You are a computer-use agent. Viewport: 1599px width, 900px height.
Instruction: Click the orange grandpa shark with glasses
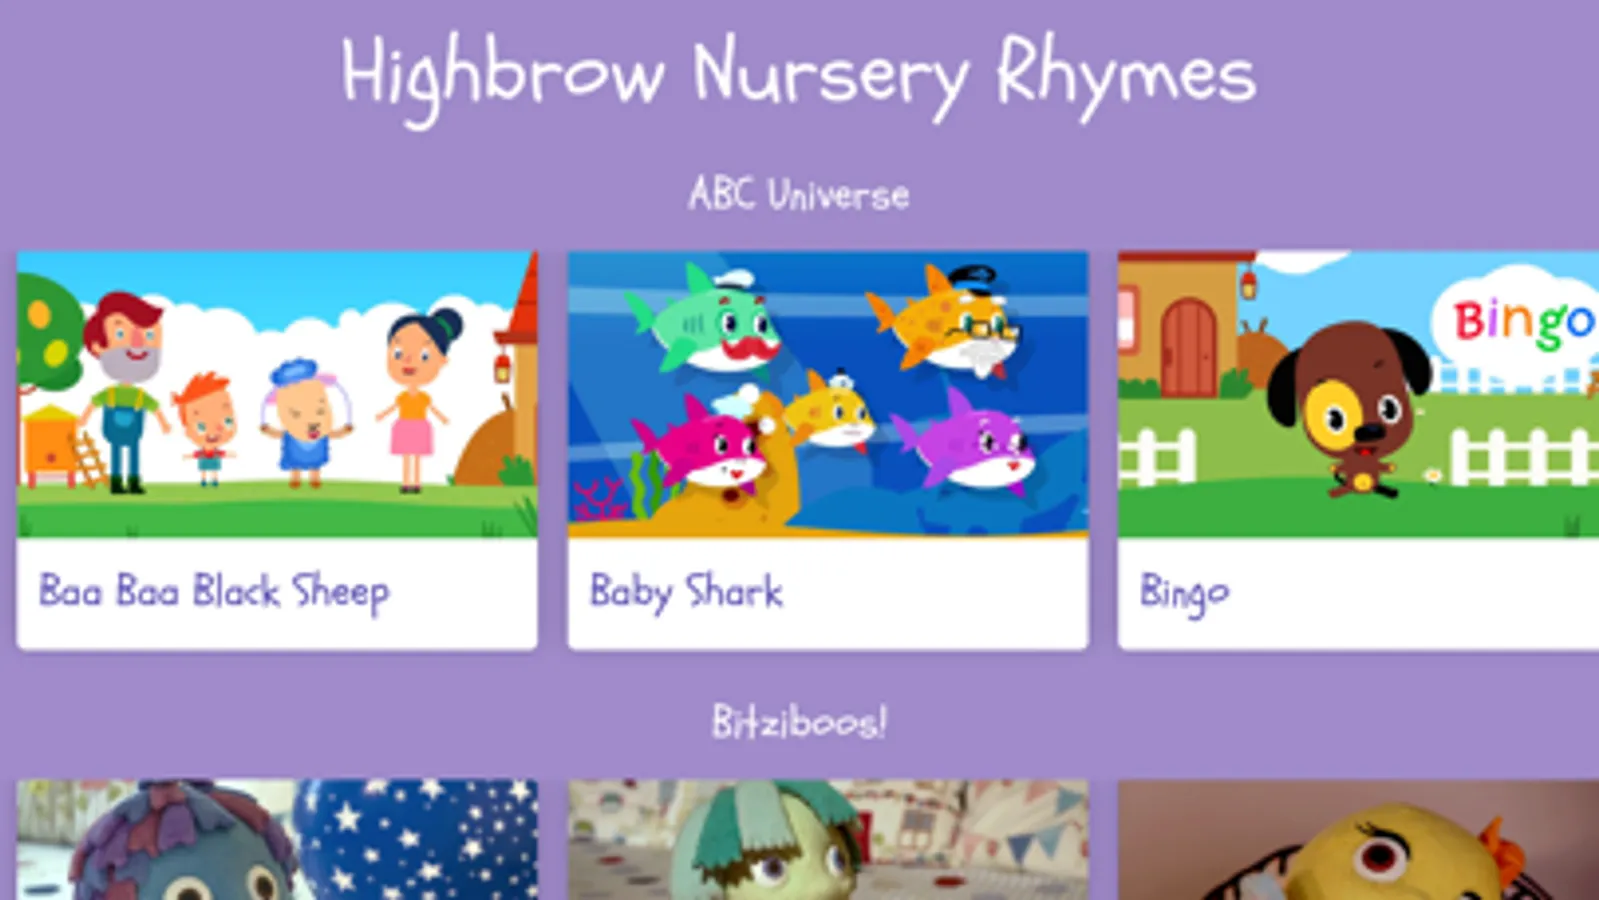[x=945, y=320]
